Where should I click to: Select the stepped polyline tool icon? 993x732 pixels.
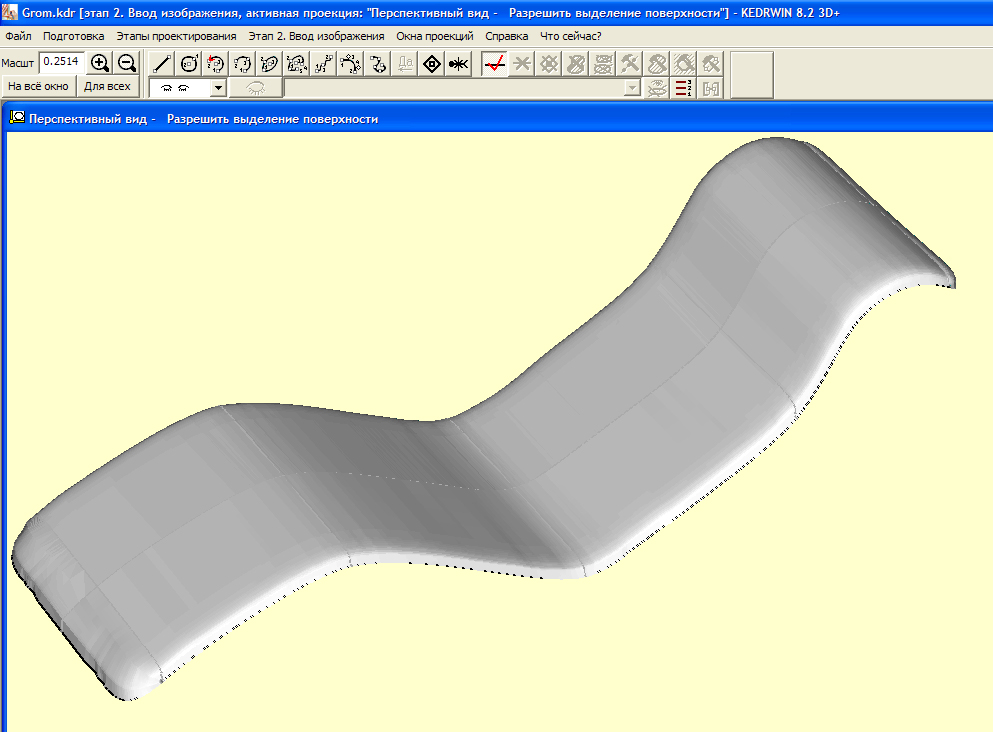pyautogui.click(x=323, y=64)
